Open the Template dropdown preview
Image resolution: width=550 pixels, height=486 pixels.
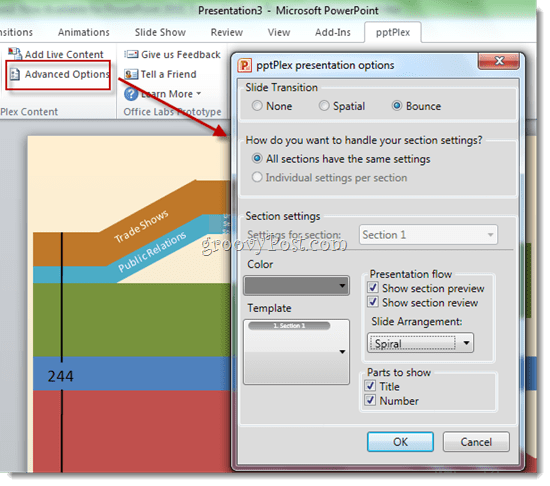click(x=296, y=352)
